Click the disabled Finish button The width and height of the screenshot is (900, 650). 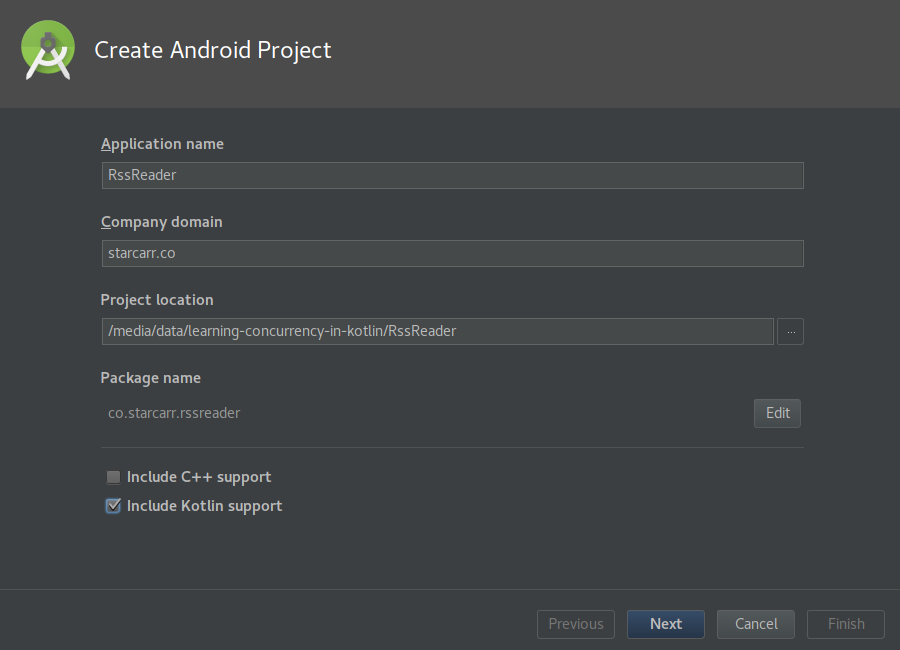coord(846,624)
